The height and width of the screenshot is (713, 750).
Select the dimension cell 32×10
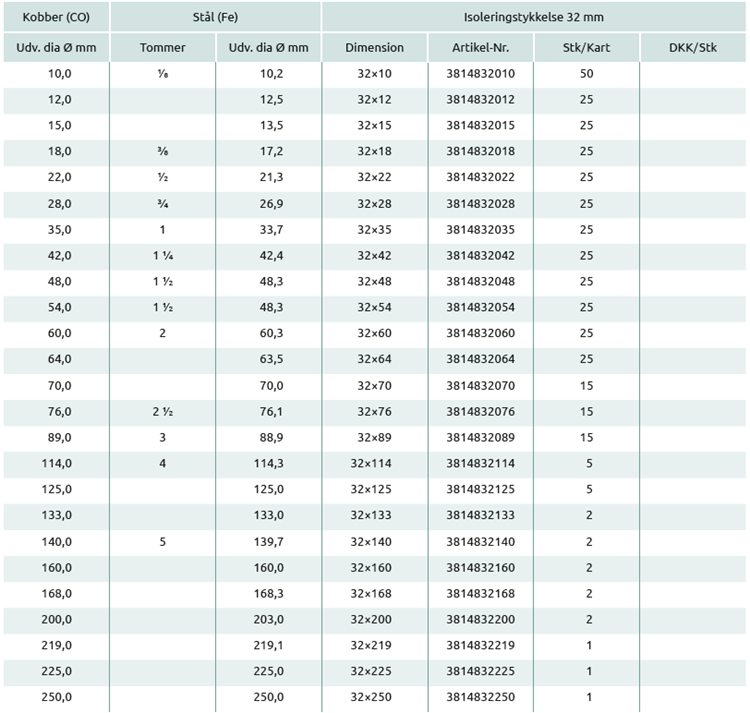375,74
